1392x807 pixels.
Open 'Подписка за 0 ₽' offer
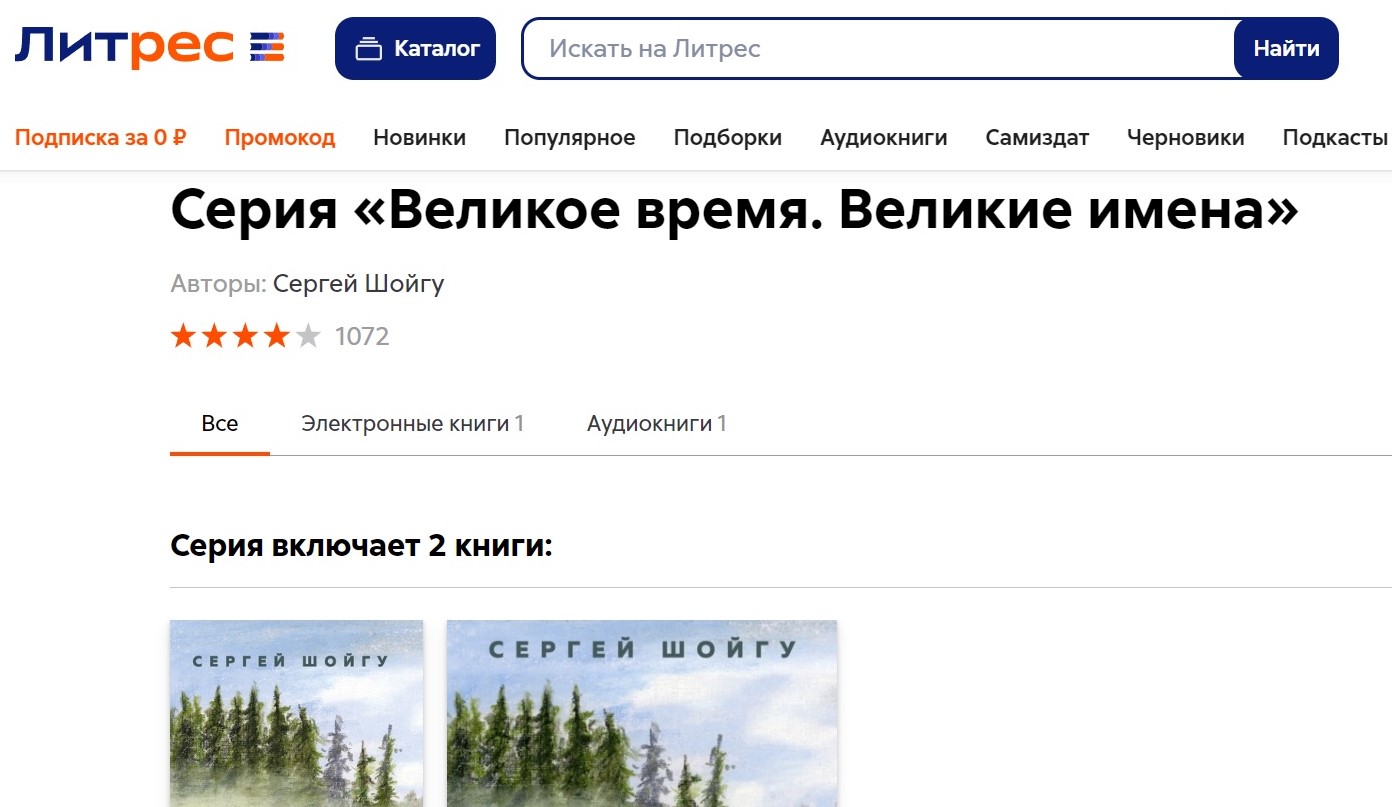100,138
